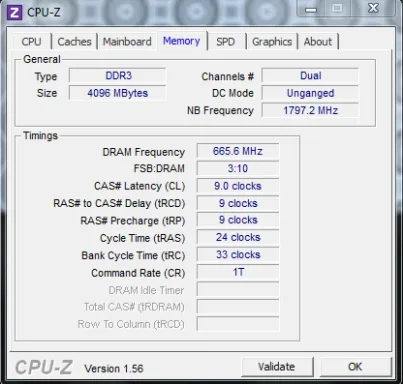Switch to the CPU tab

click(x=31, y=42)
